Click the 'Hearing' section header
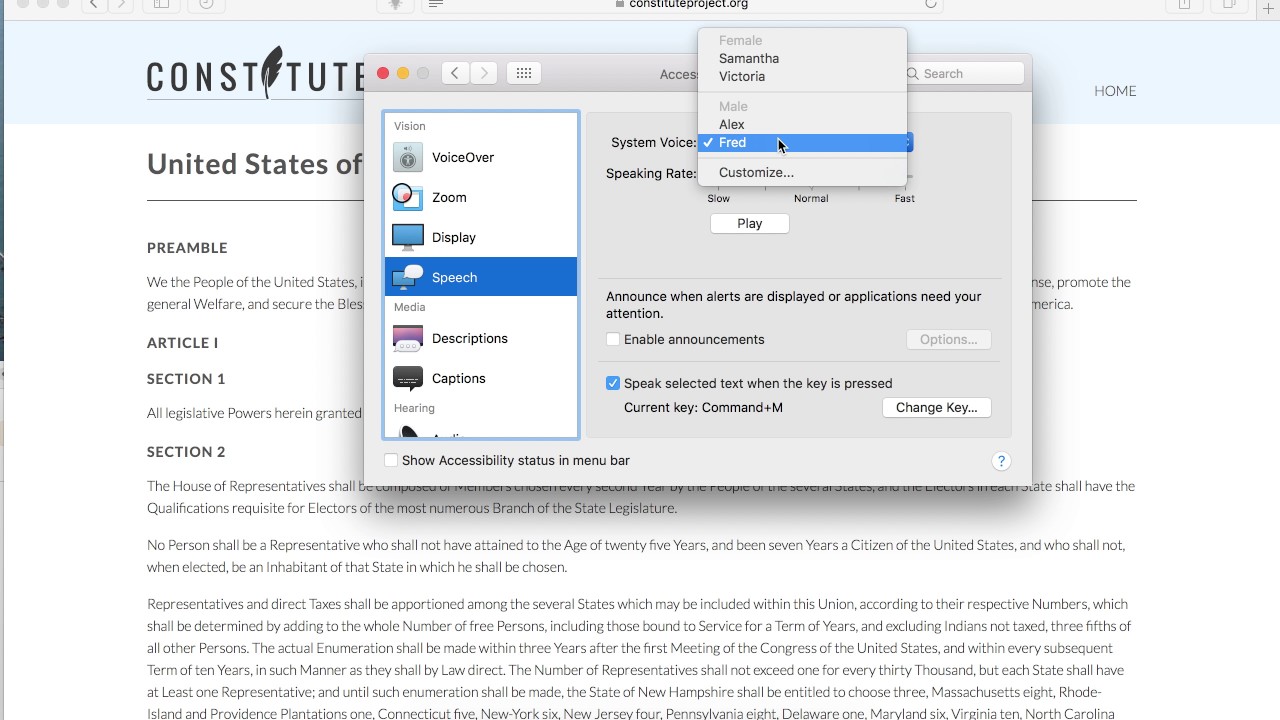1280x720 pixels. 414,409
